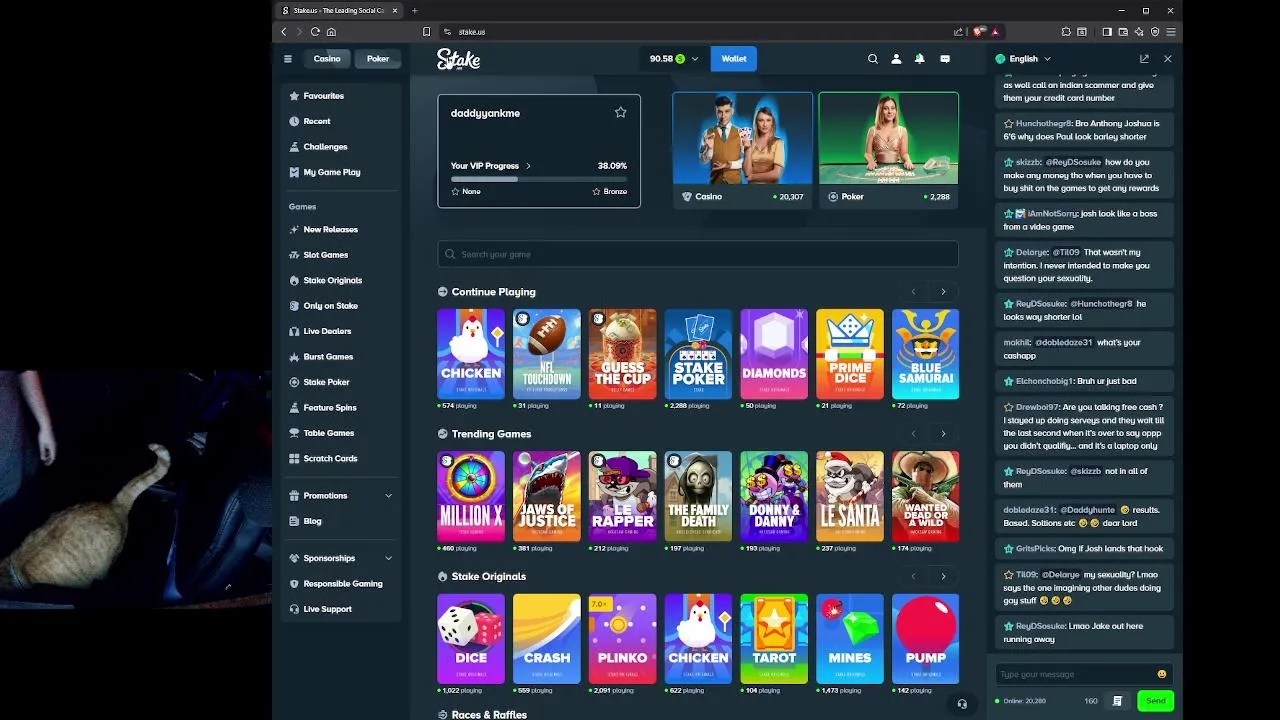Open the Brave shields icon
The width and height of the screenshot is (1280, 720).
(x=979, y=32)
